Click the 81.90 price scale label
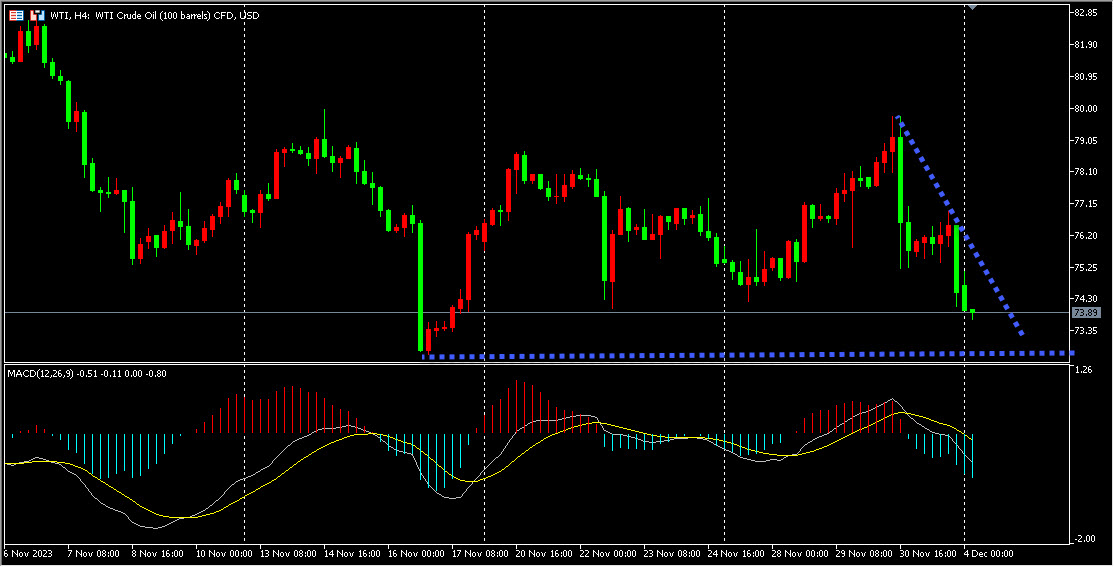 coord(1086,45)
